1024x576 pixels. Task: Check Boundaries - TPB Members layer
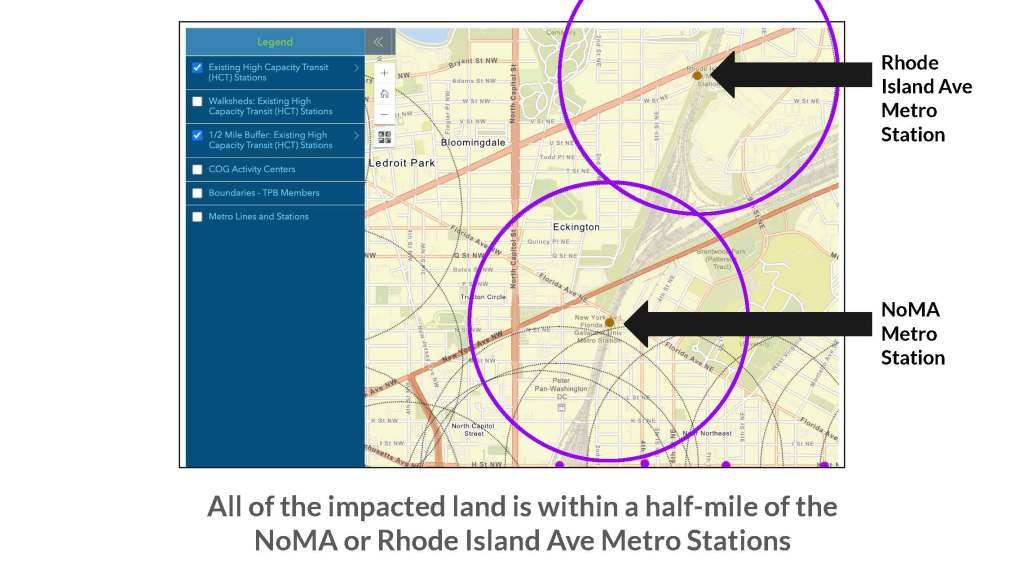(198, 193)
